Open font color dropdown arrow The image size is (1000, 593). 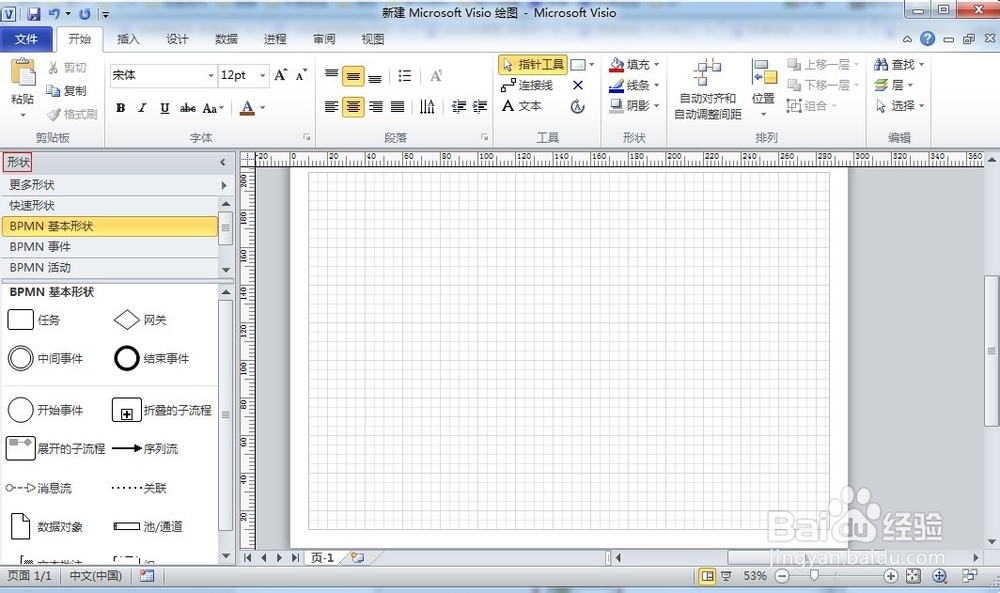pos(263,108)
